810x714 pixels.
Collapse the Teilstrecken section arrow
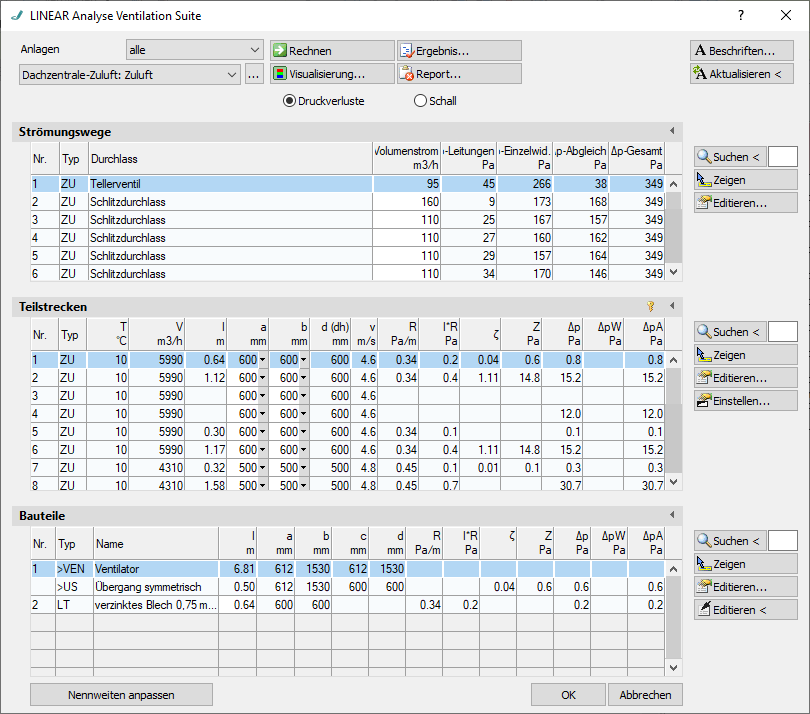coord(672,306)
